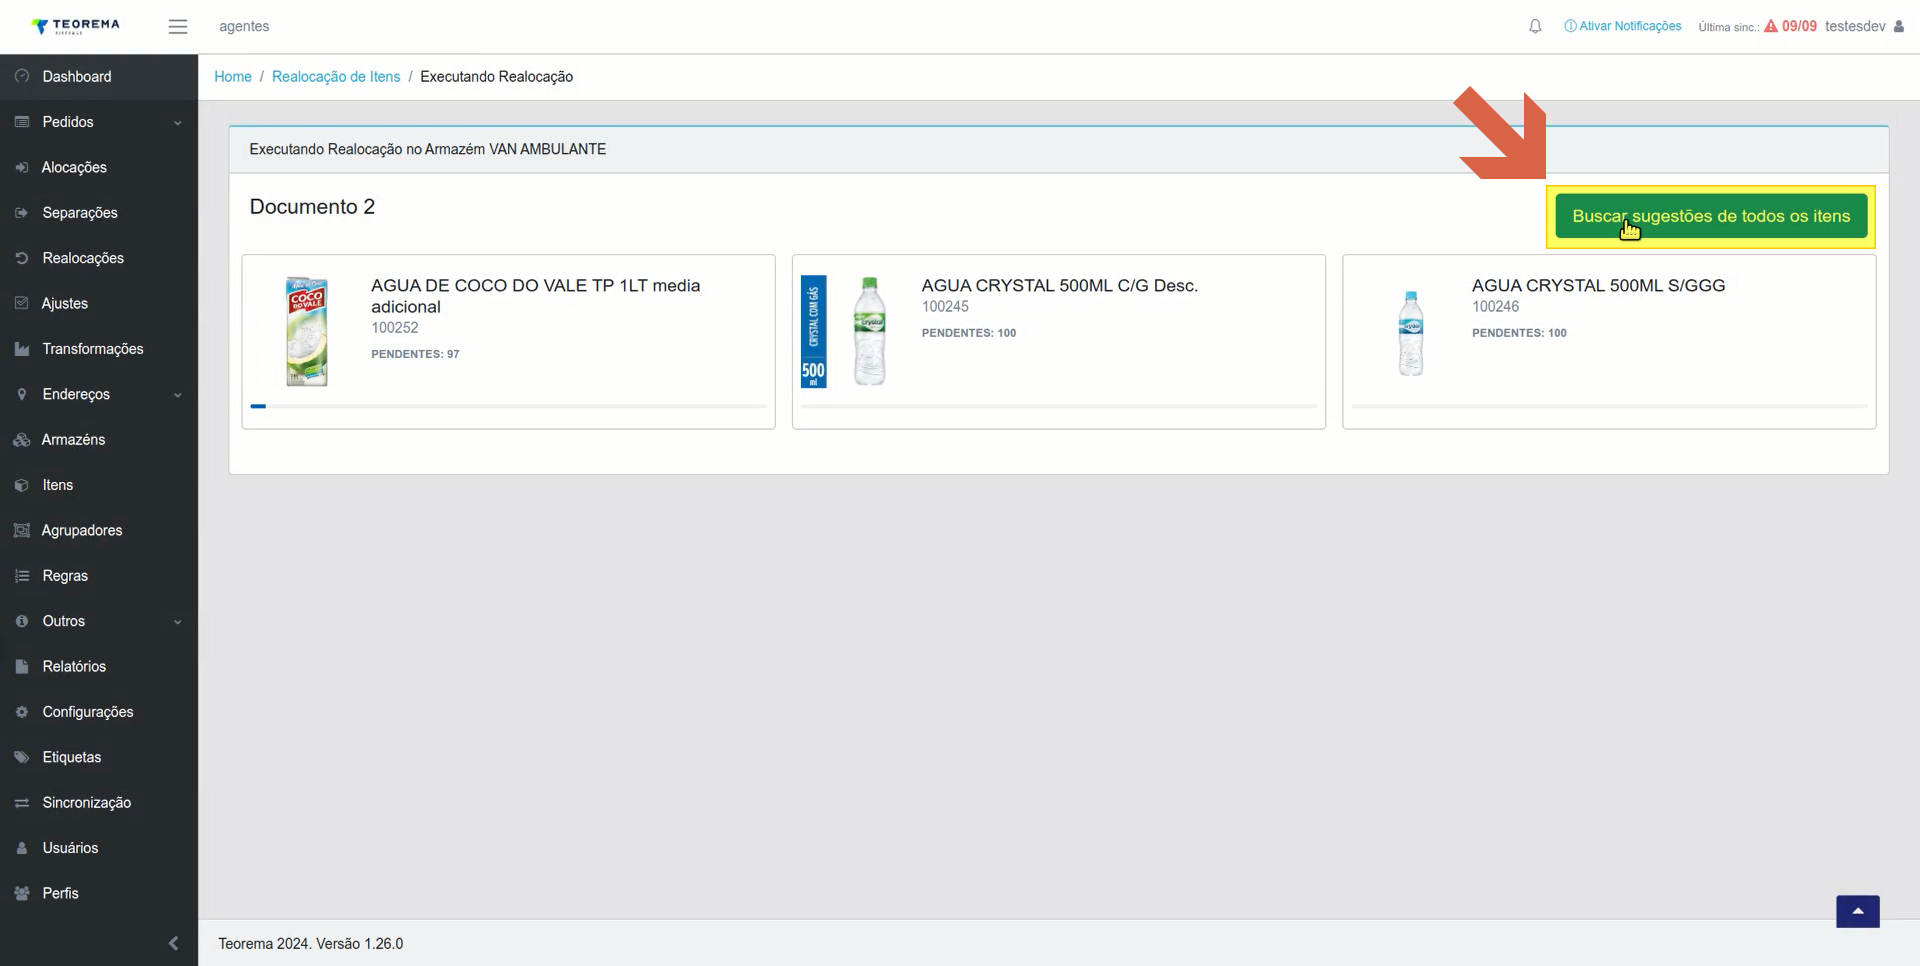Open the Sincronização menu item
The width and height of the screenshot is (1920, 966).
pyautogui.click(x=99, y=803)
